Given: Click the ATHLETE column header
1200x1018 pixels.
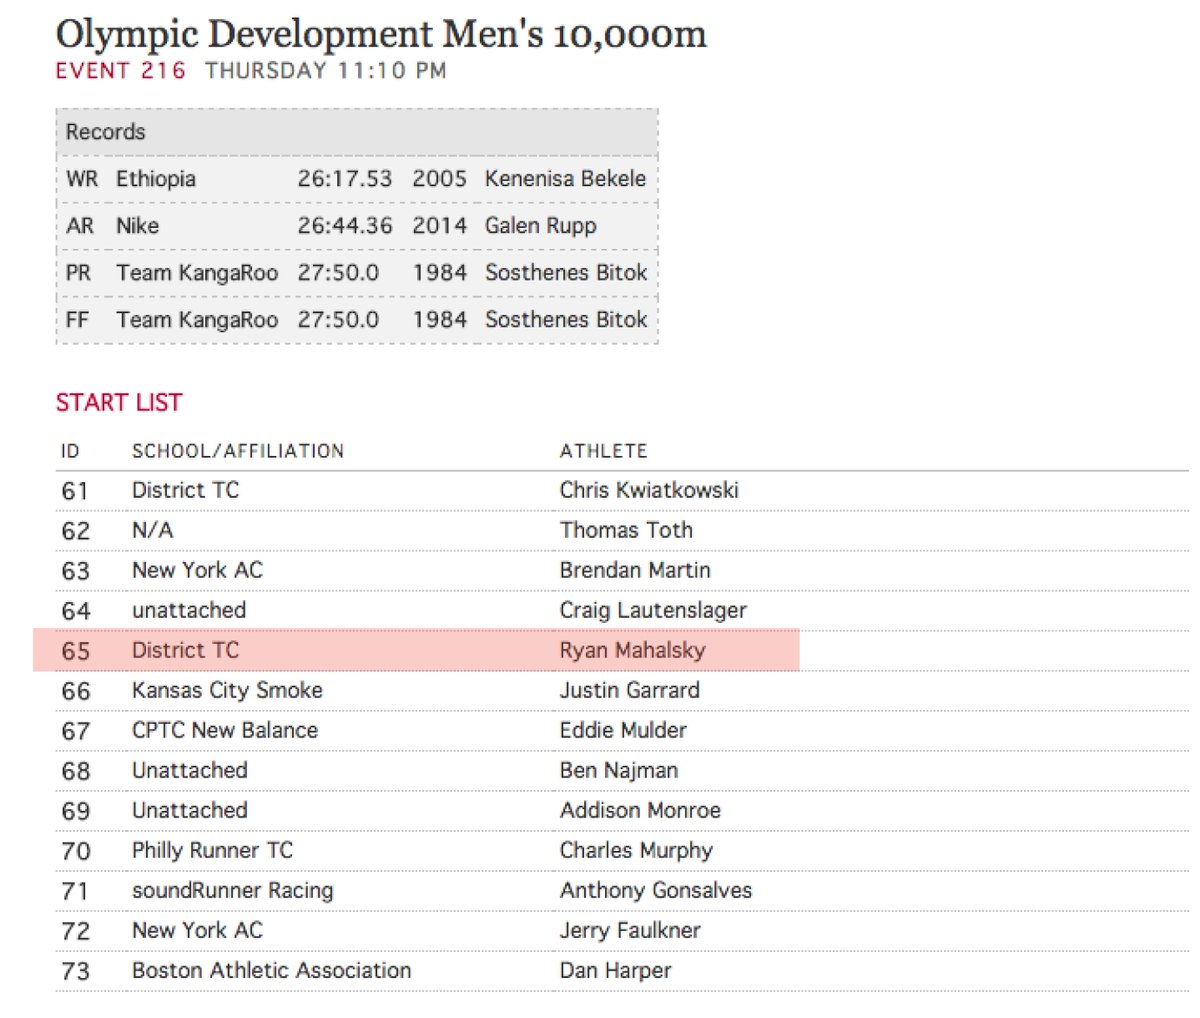Looking at the screenshot, I should [x=604, y=451].
